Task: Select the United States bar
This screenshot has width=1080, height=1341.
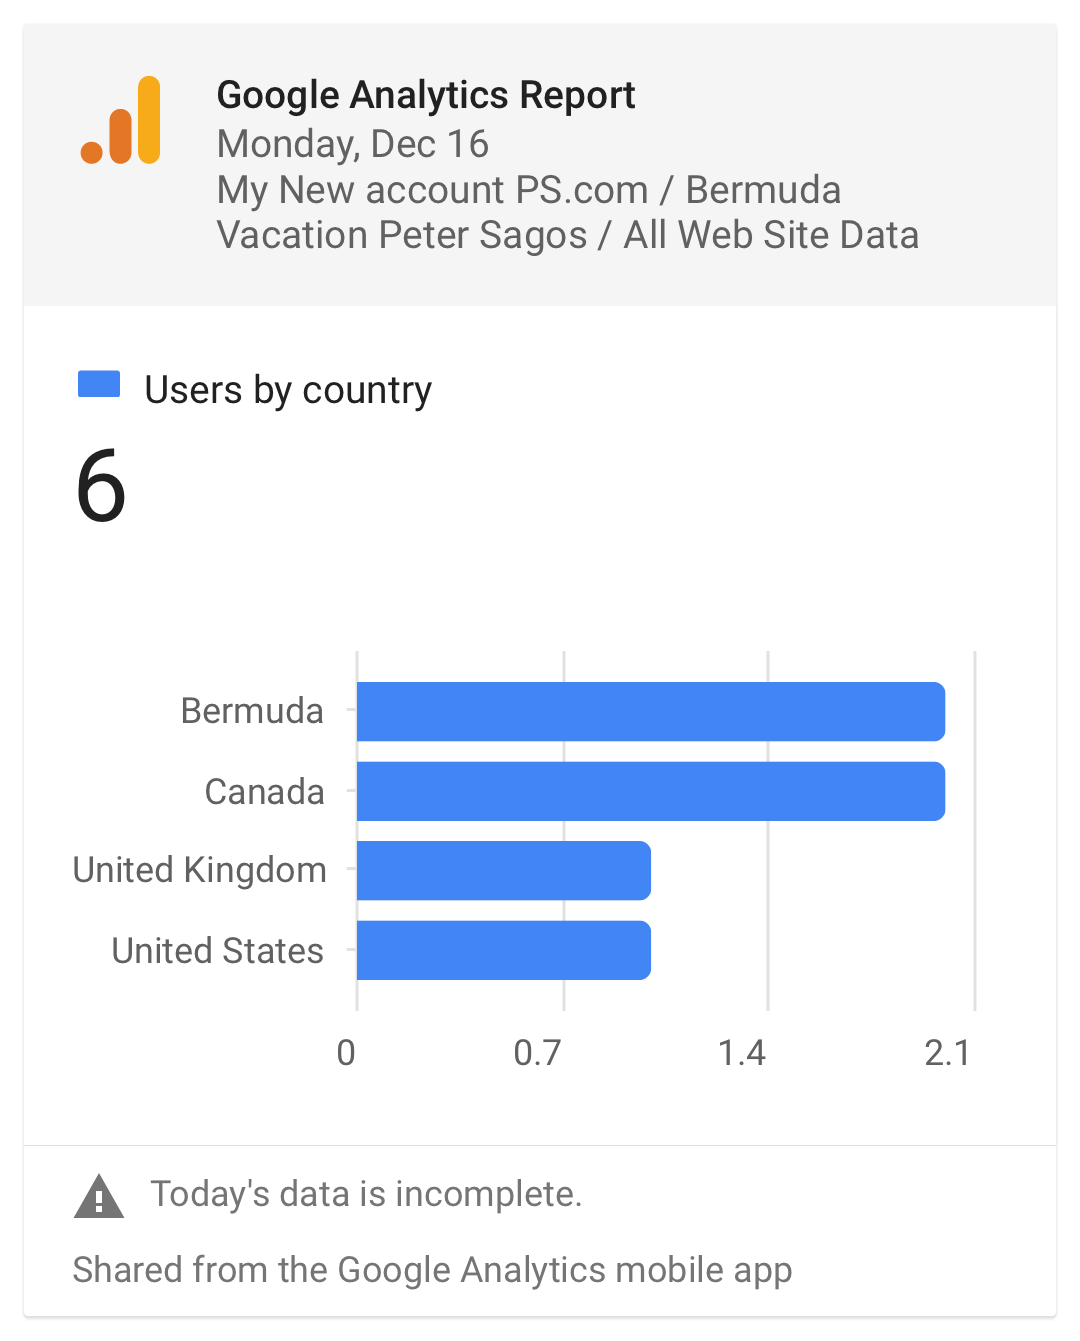Action: [504, 950]
